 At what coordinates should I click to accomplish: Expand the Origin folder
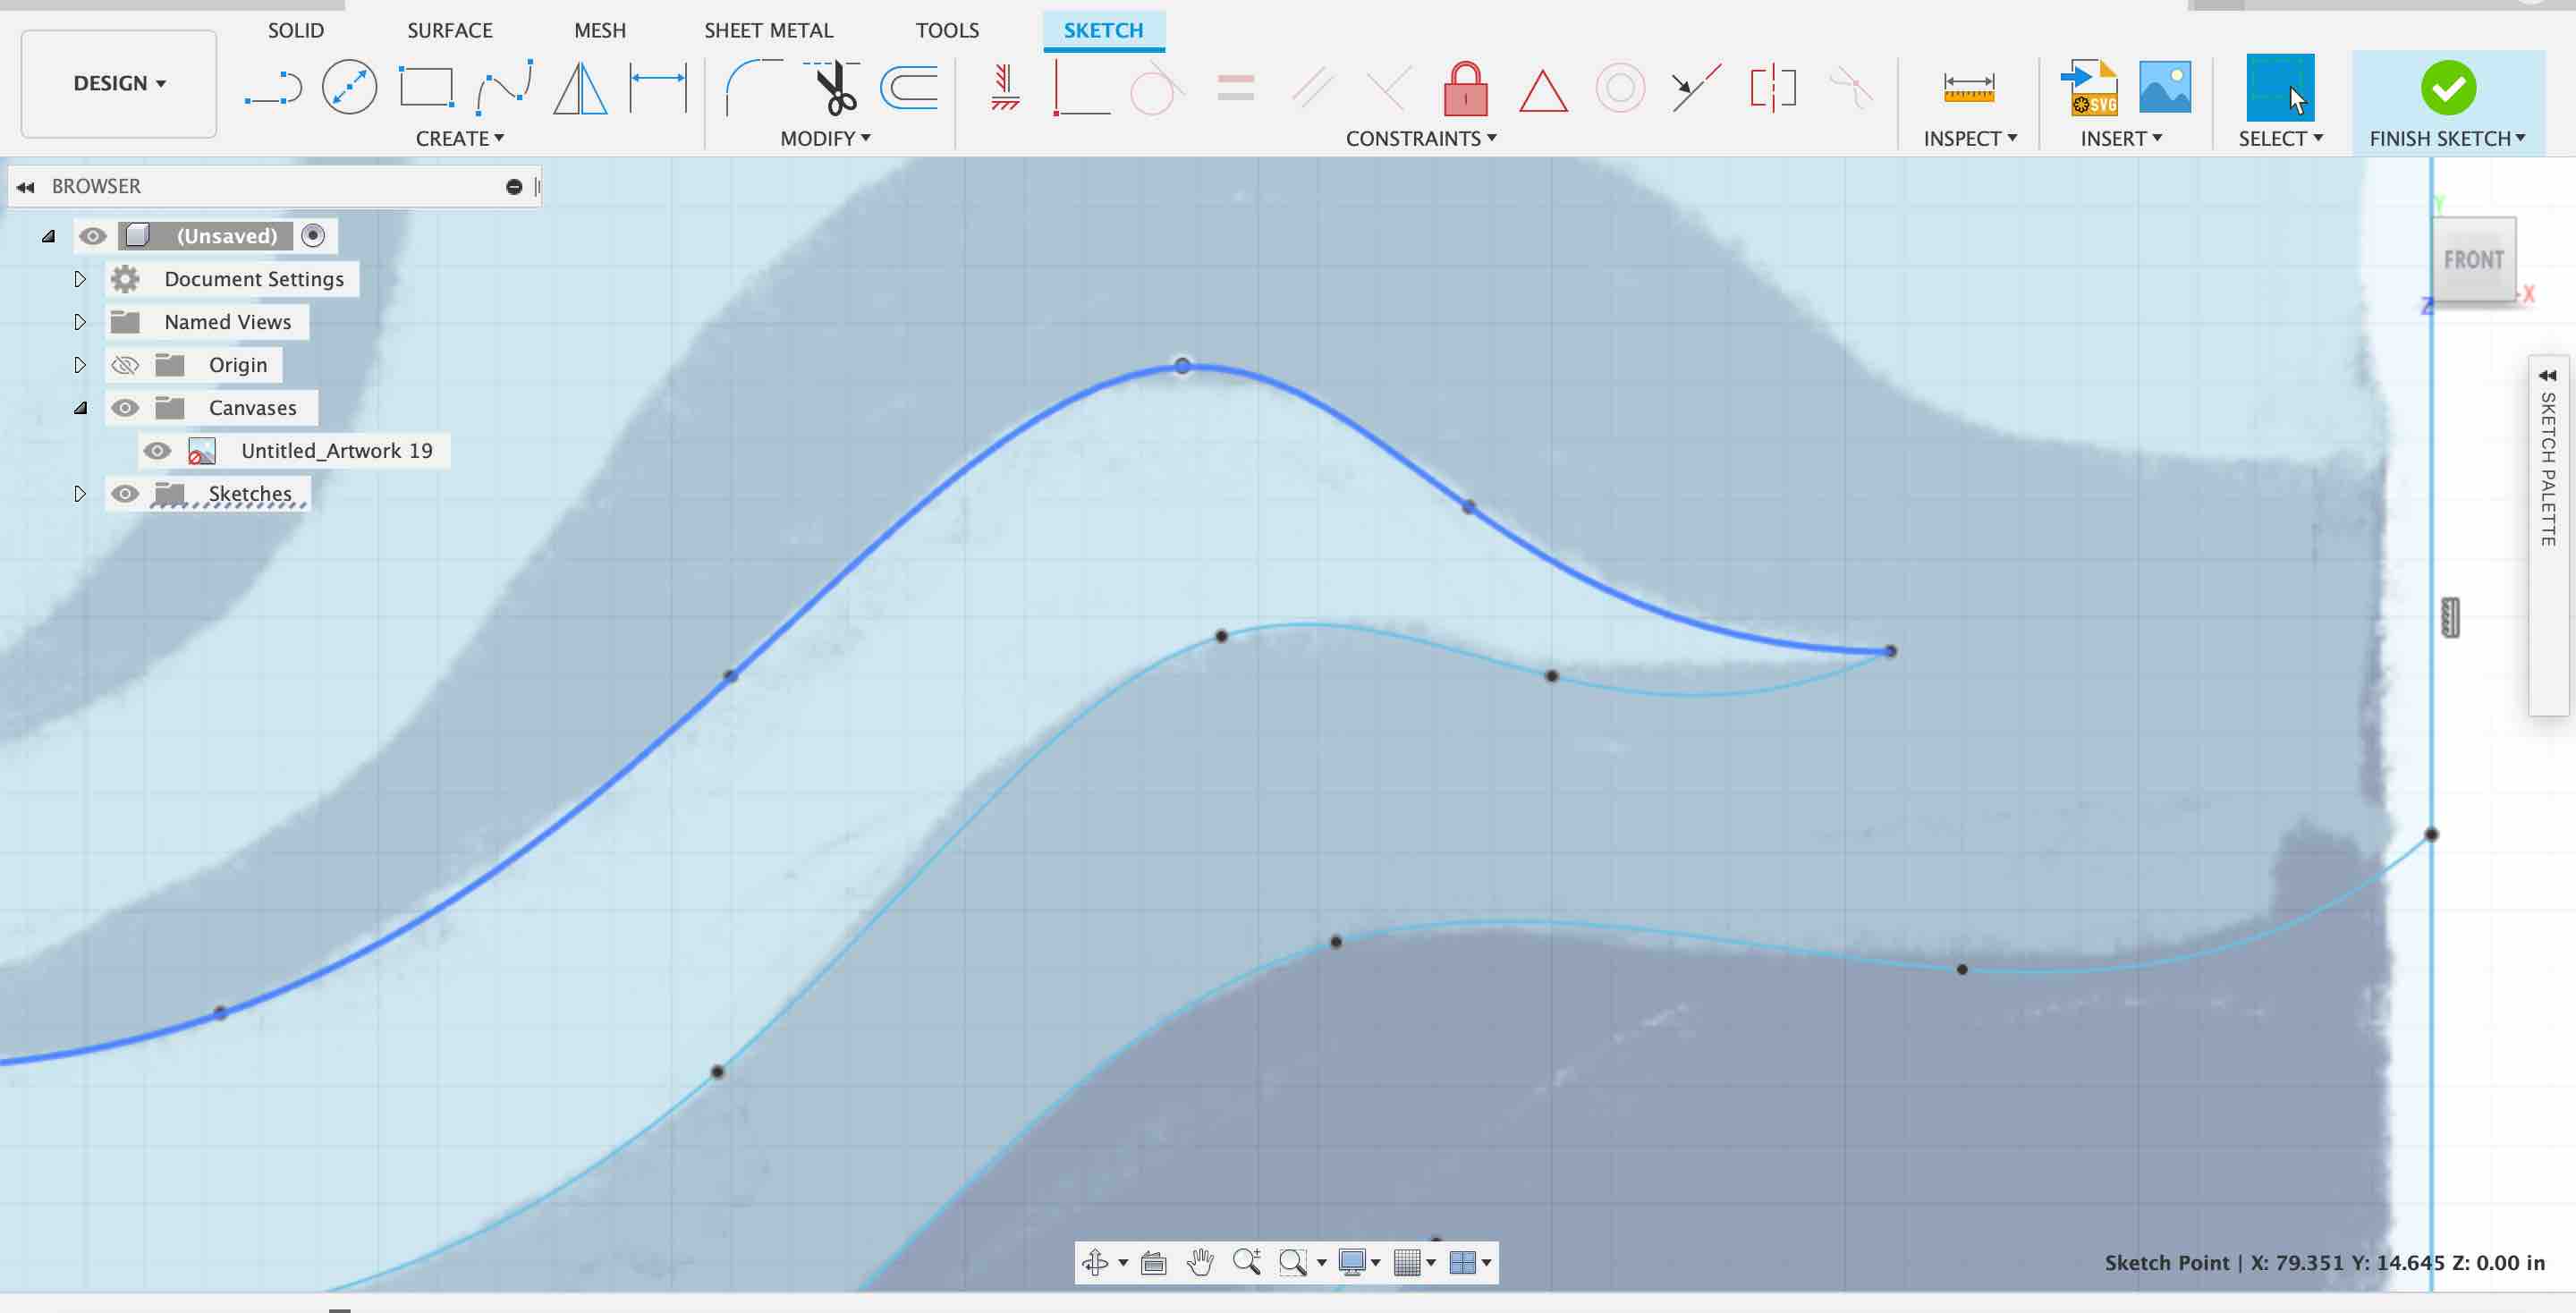(x=80, y=365)
